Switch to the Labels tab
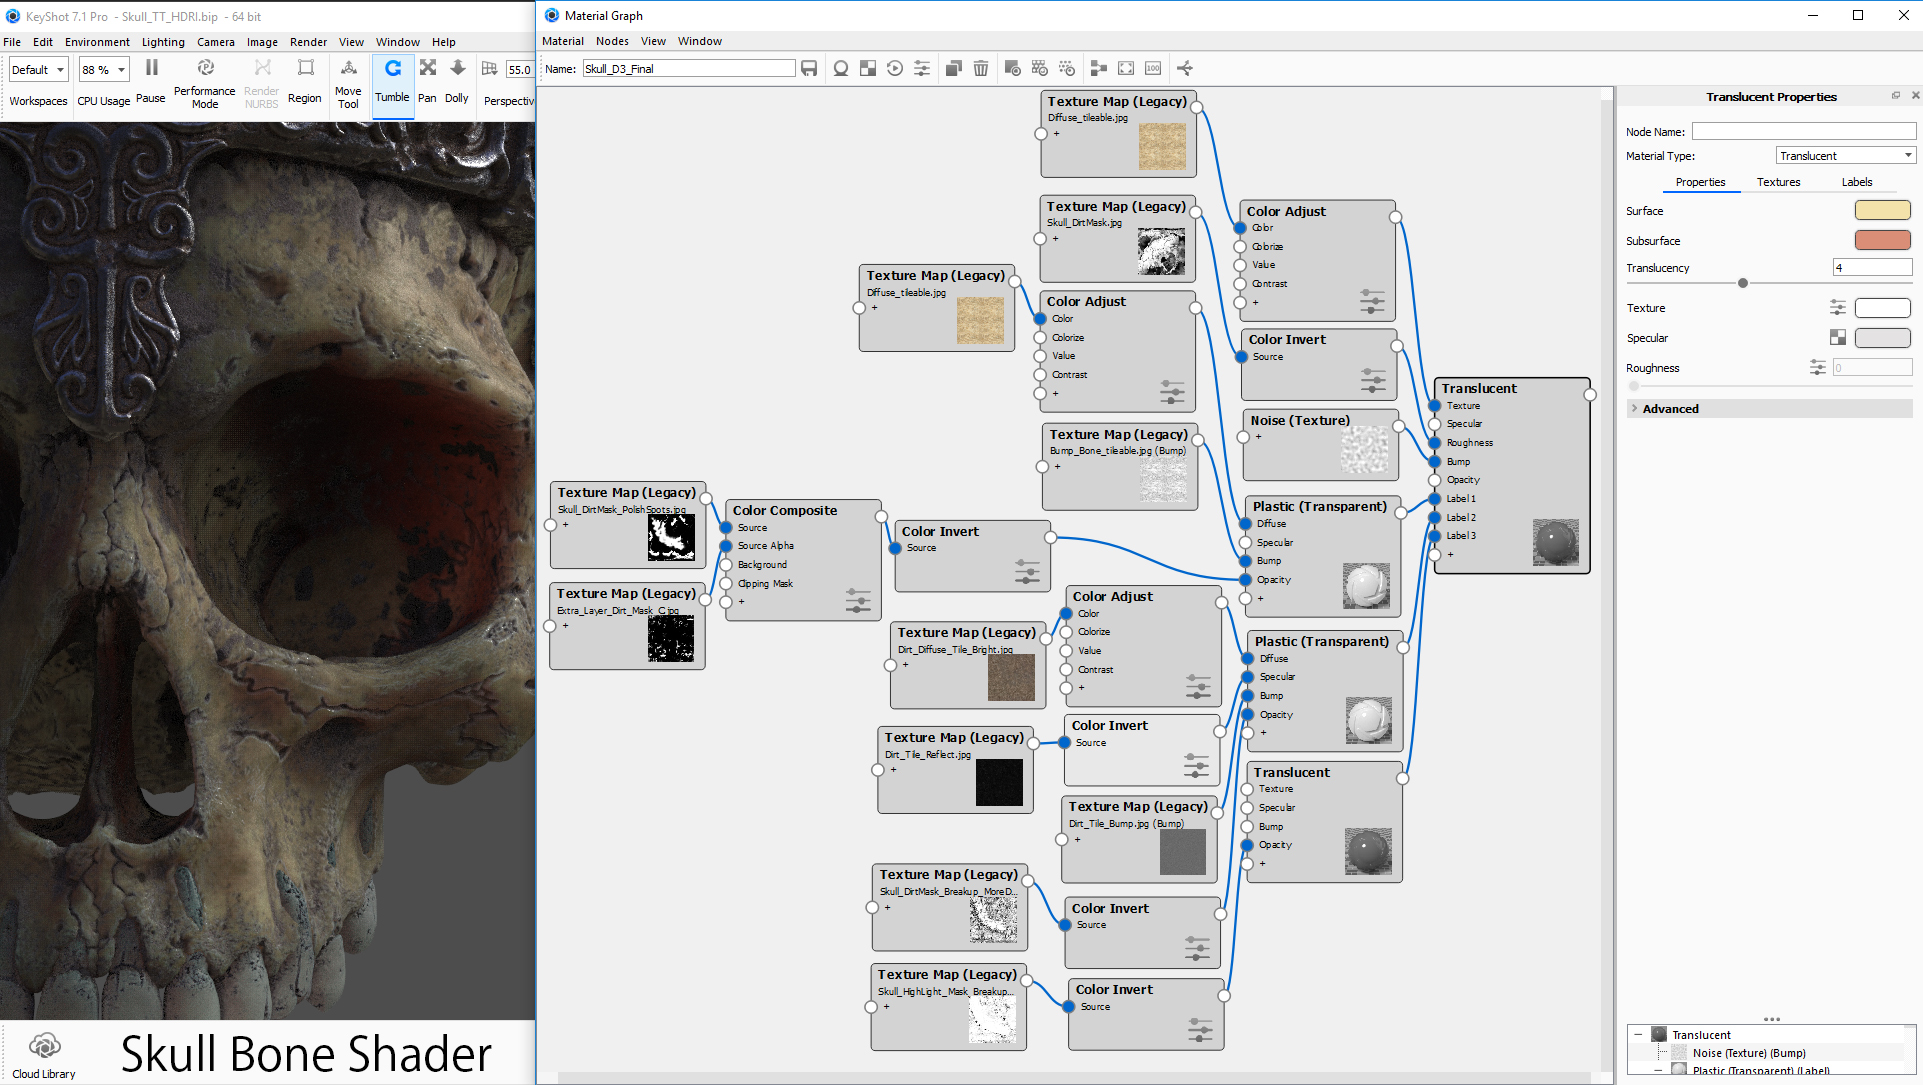 point(1857,182)
